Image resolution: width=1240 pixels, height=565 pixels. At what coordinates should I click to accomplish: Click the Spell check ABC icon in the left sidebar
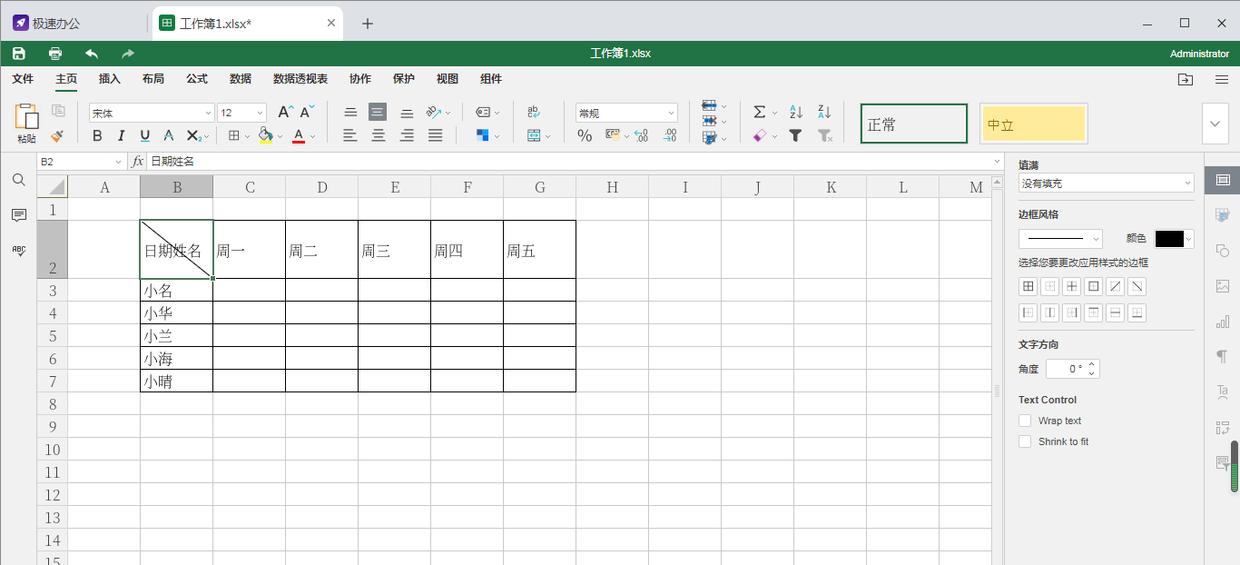pos(18,251)
